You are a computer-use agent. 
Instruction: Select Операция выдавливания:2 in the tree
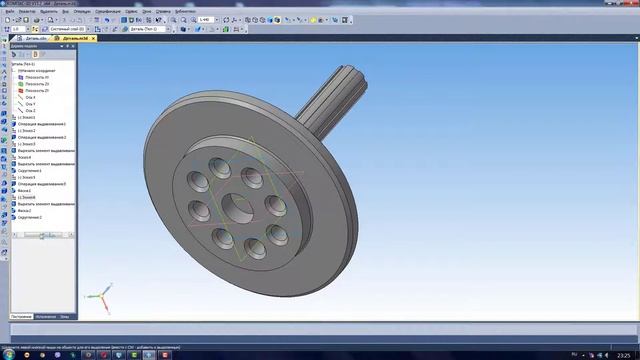[x=42, y=138]
